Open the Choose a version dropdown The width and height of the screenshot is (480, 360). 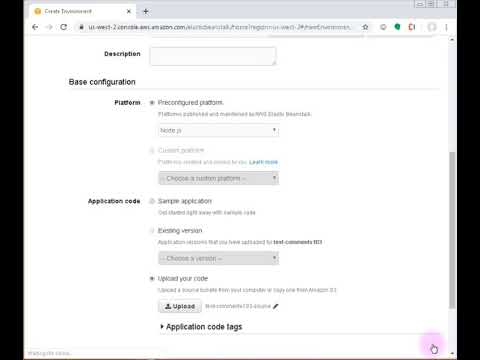[x=219, y=258]
